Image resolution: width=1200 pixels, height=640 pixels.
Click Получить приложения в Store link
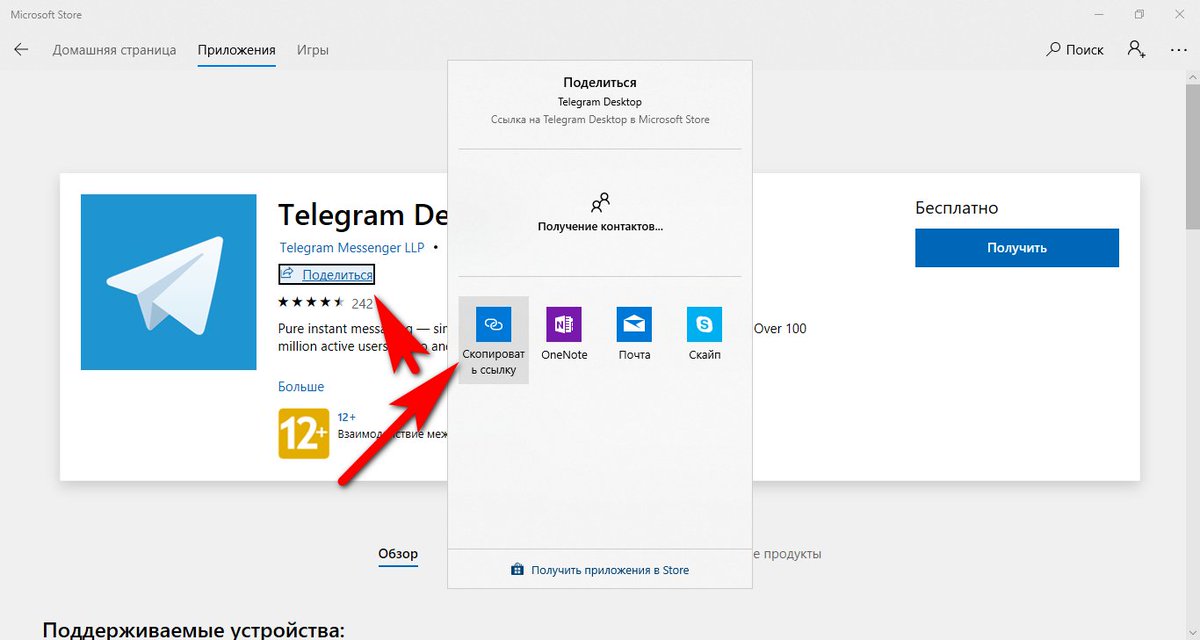(600, 570)
